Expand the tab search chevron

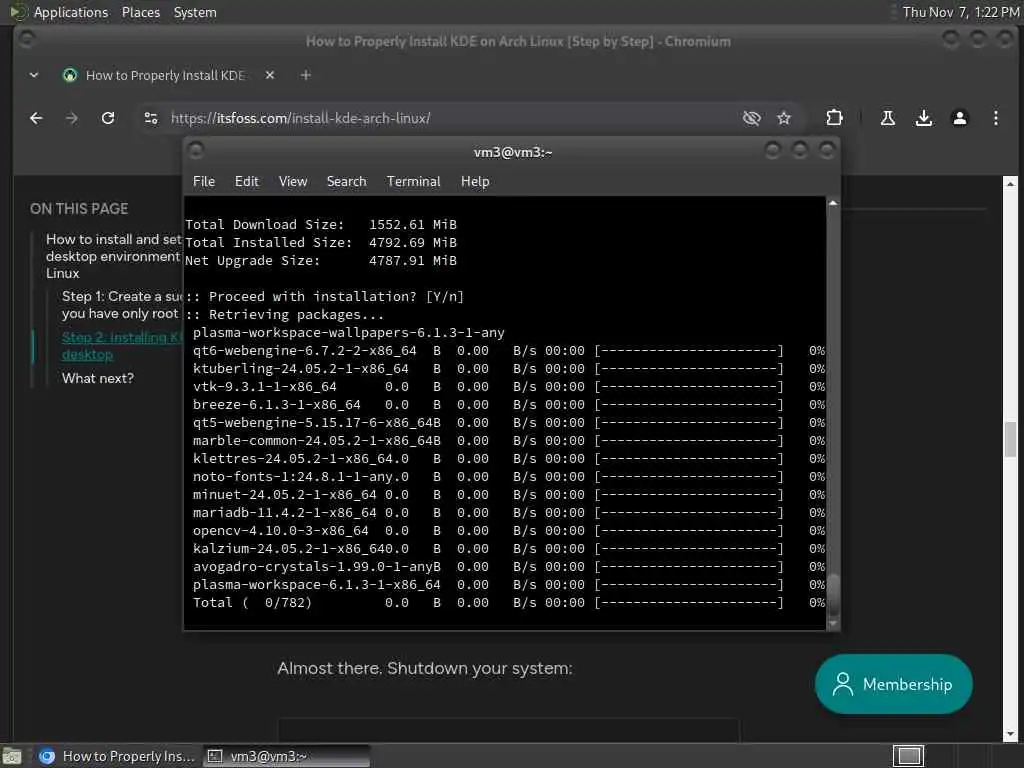click(x=34, y=75)
